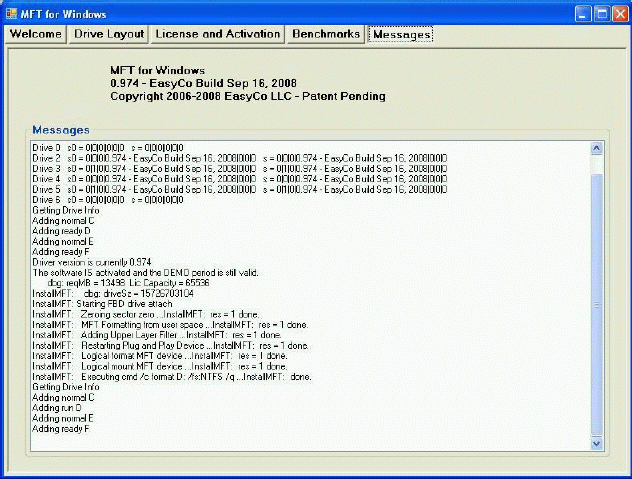
Task: Click the 'Adding run D' line
Action: (57, 408)
